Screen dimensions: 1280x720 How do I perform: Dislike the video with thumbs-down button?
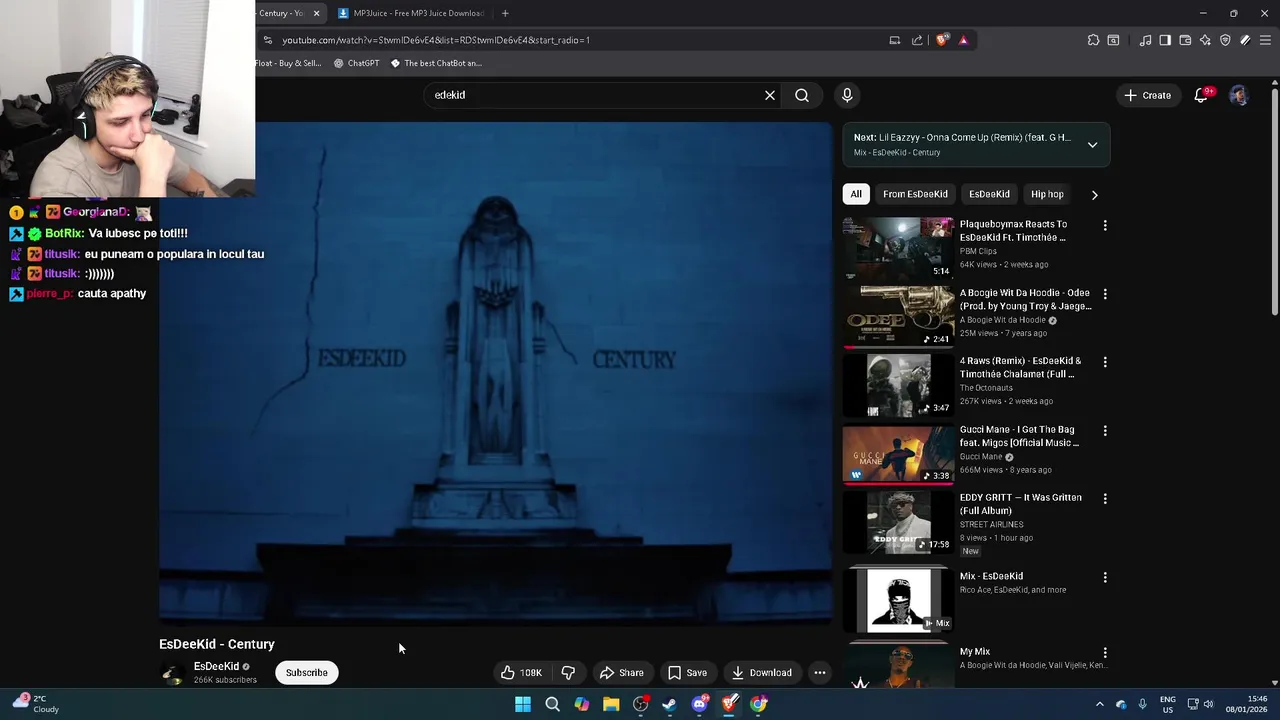point(568,672)
